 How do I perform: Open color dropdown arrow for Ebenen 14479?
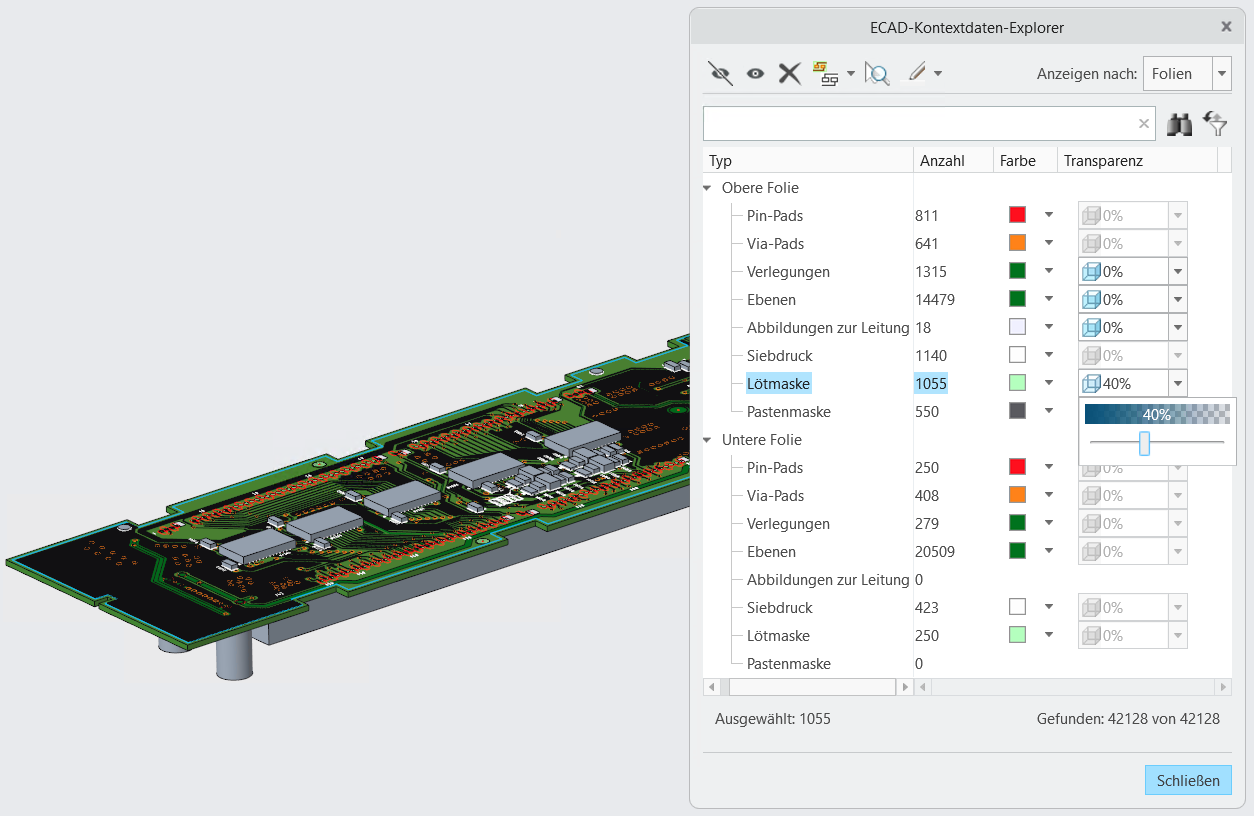click(x=1049, y=299)
